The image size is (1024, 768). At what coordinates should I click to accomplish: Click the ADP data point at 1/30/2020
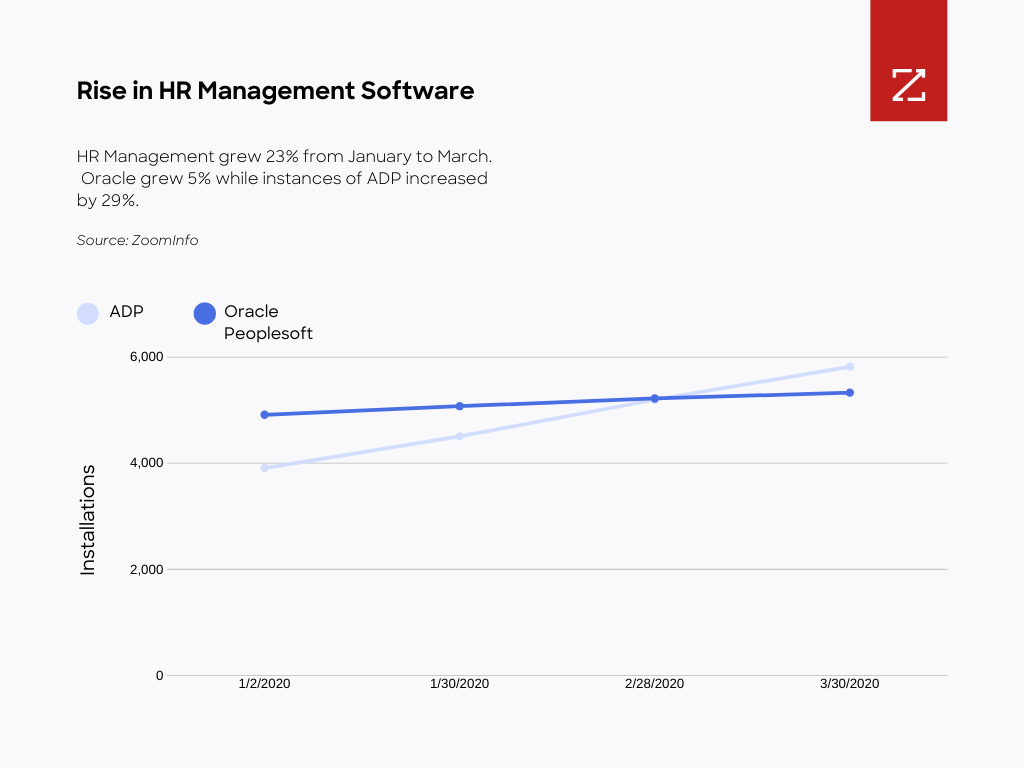tap(460, 436)
